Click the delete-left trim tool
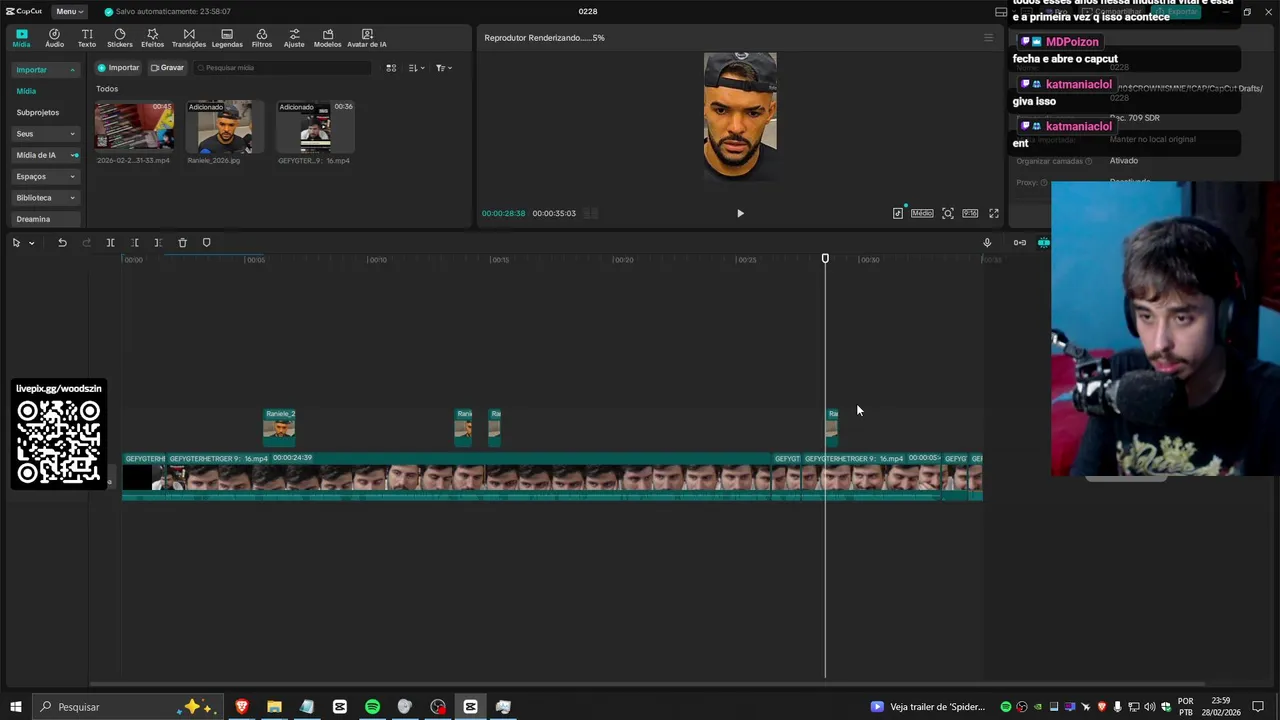This screenshot has width=1280, height=720. (x=134, y=243)
